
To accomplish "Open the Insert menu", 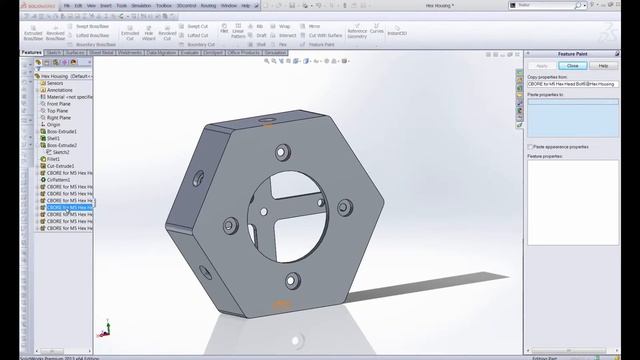I will tap(106, 6).
